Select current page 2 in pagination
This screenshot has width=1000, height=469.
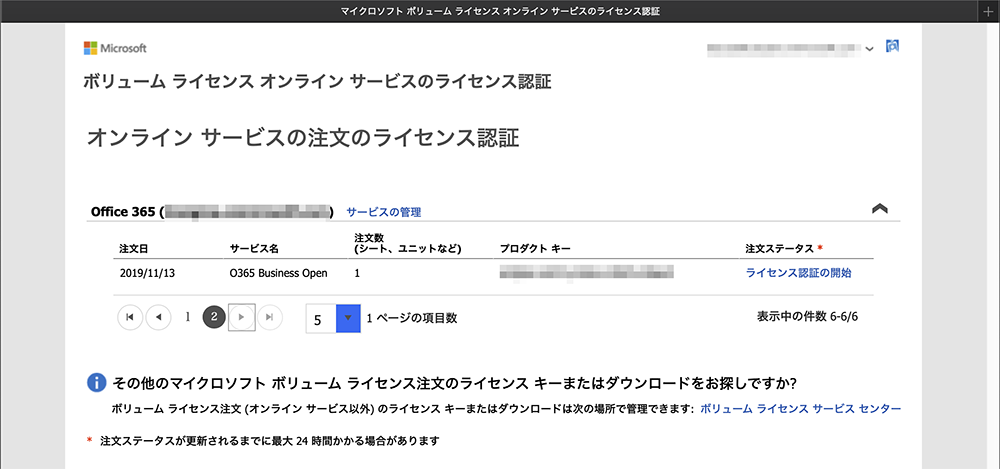213,318
